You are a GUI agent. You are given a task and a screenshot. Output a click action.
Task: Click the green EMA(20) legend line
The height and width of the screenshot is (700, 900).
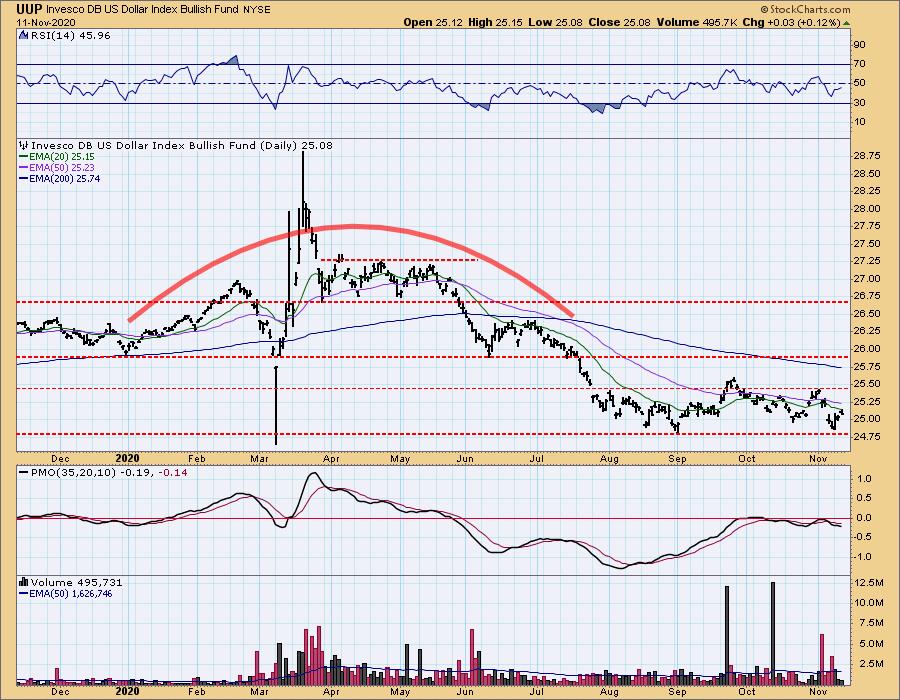(x=24, y=157)
